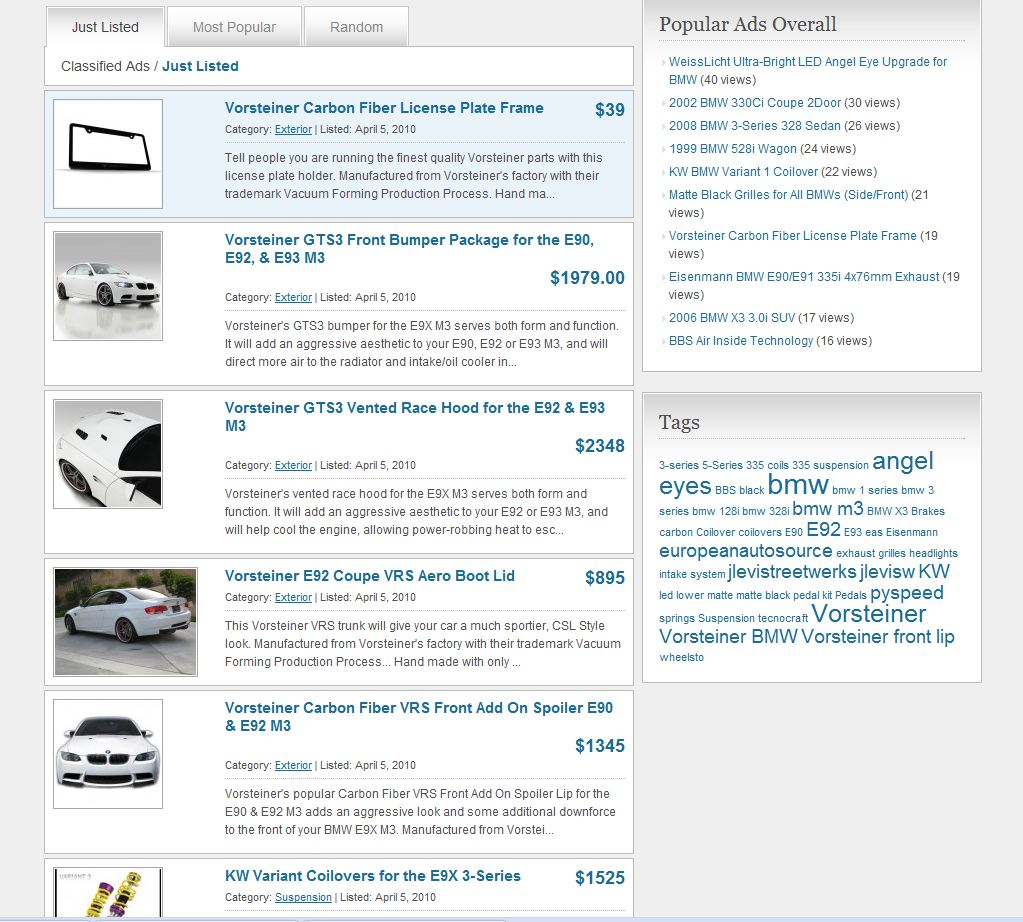The image size is (1023, 922).
Task: Open Vorsteiner E92 Coupe VRS Aero Boot Lid
Action: coord(370,576)
